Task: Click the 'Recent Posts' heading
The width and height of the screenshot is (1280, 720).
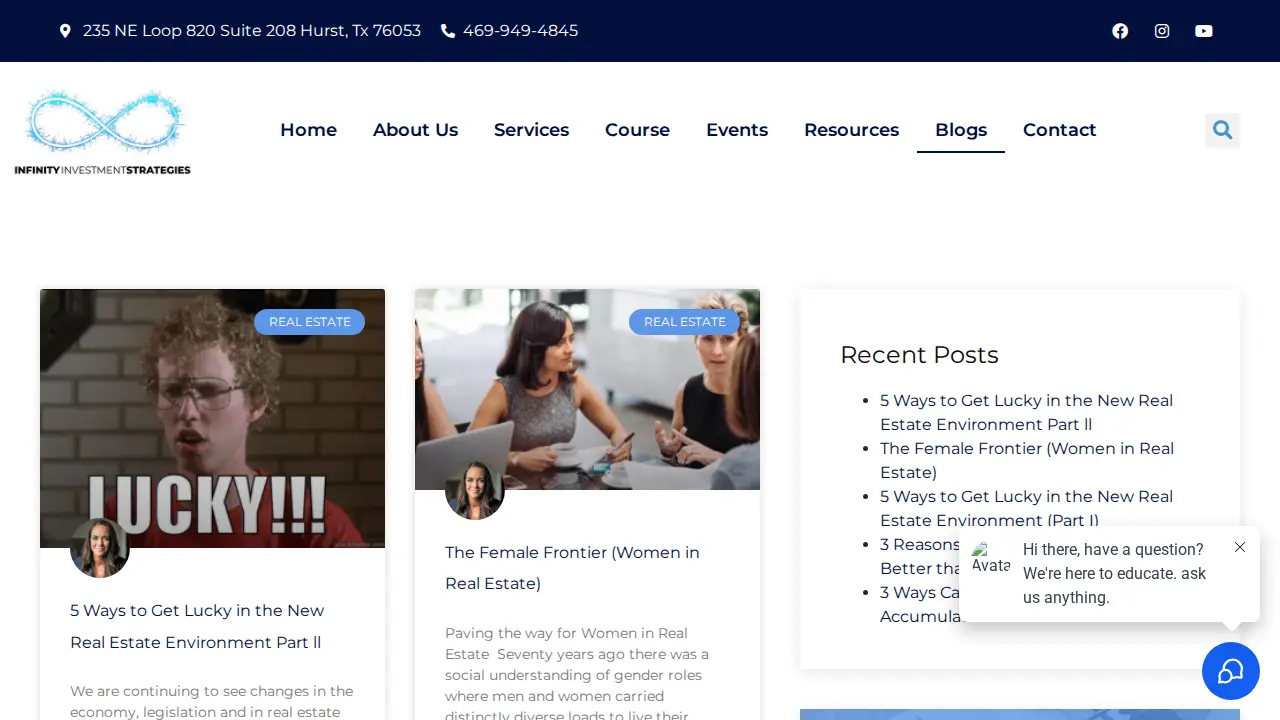Action: (x=919, y=355)
